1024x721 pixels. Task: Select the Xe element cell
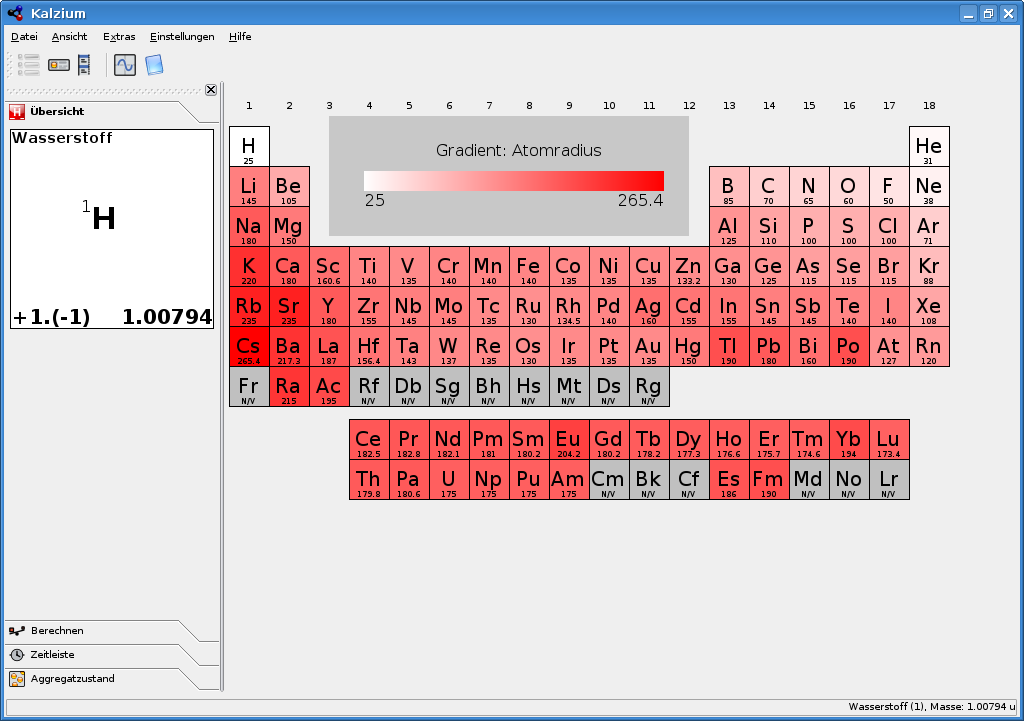pos(929,306)
